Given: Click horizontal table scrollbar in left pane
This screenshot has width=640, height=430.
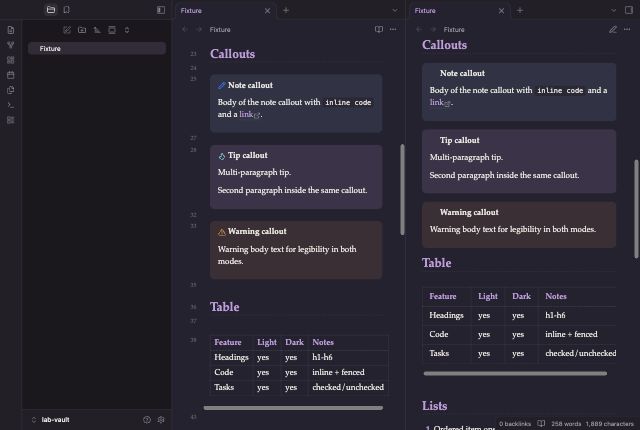Looking at the screenshot, I should pos(293,408).
